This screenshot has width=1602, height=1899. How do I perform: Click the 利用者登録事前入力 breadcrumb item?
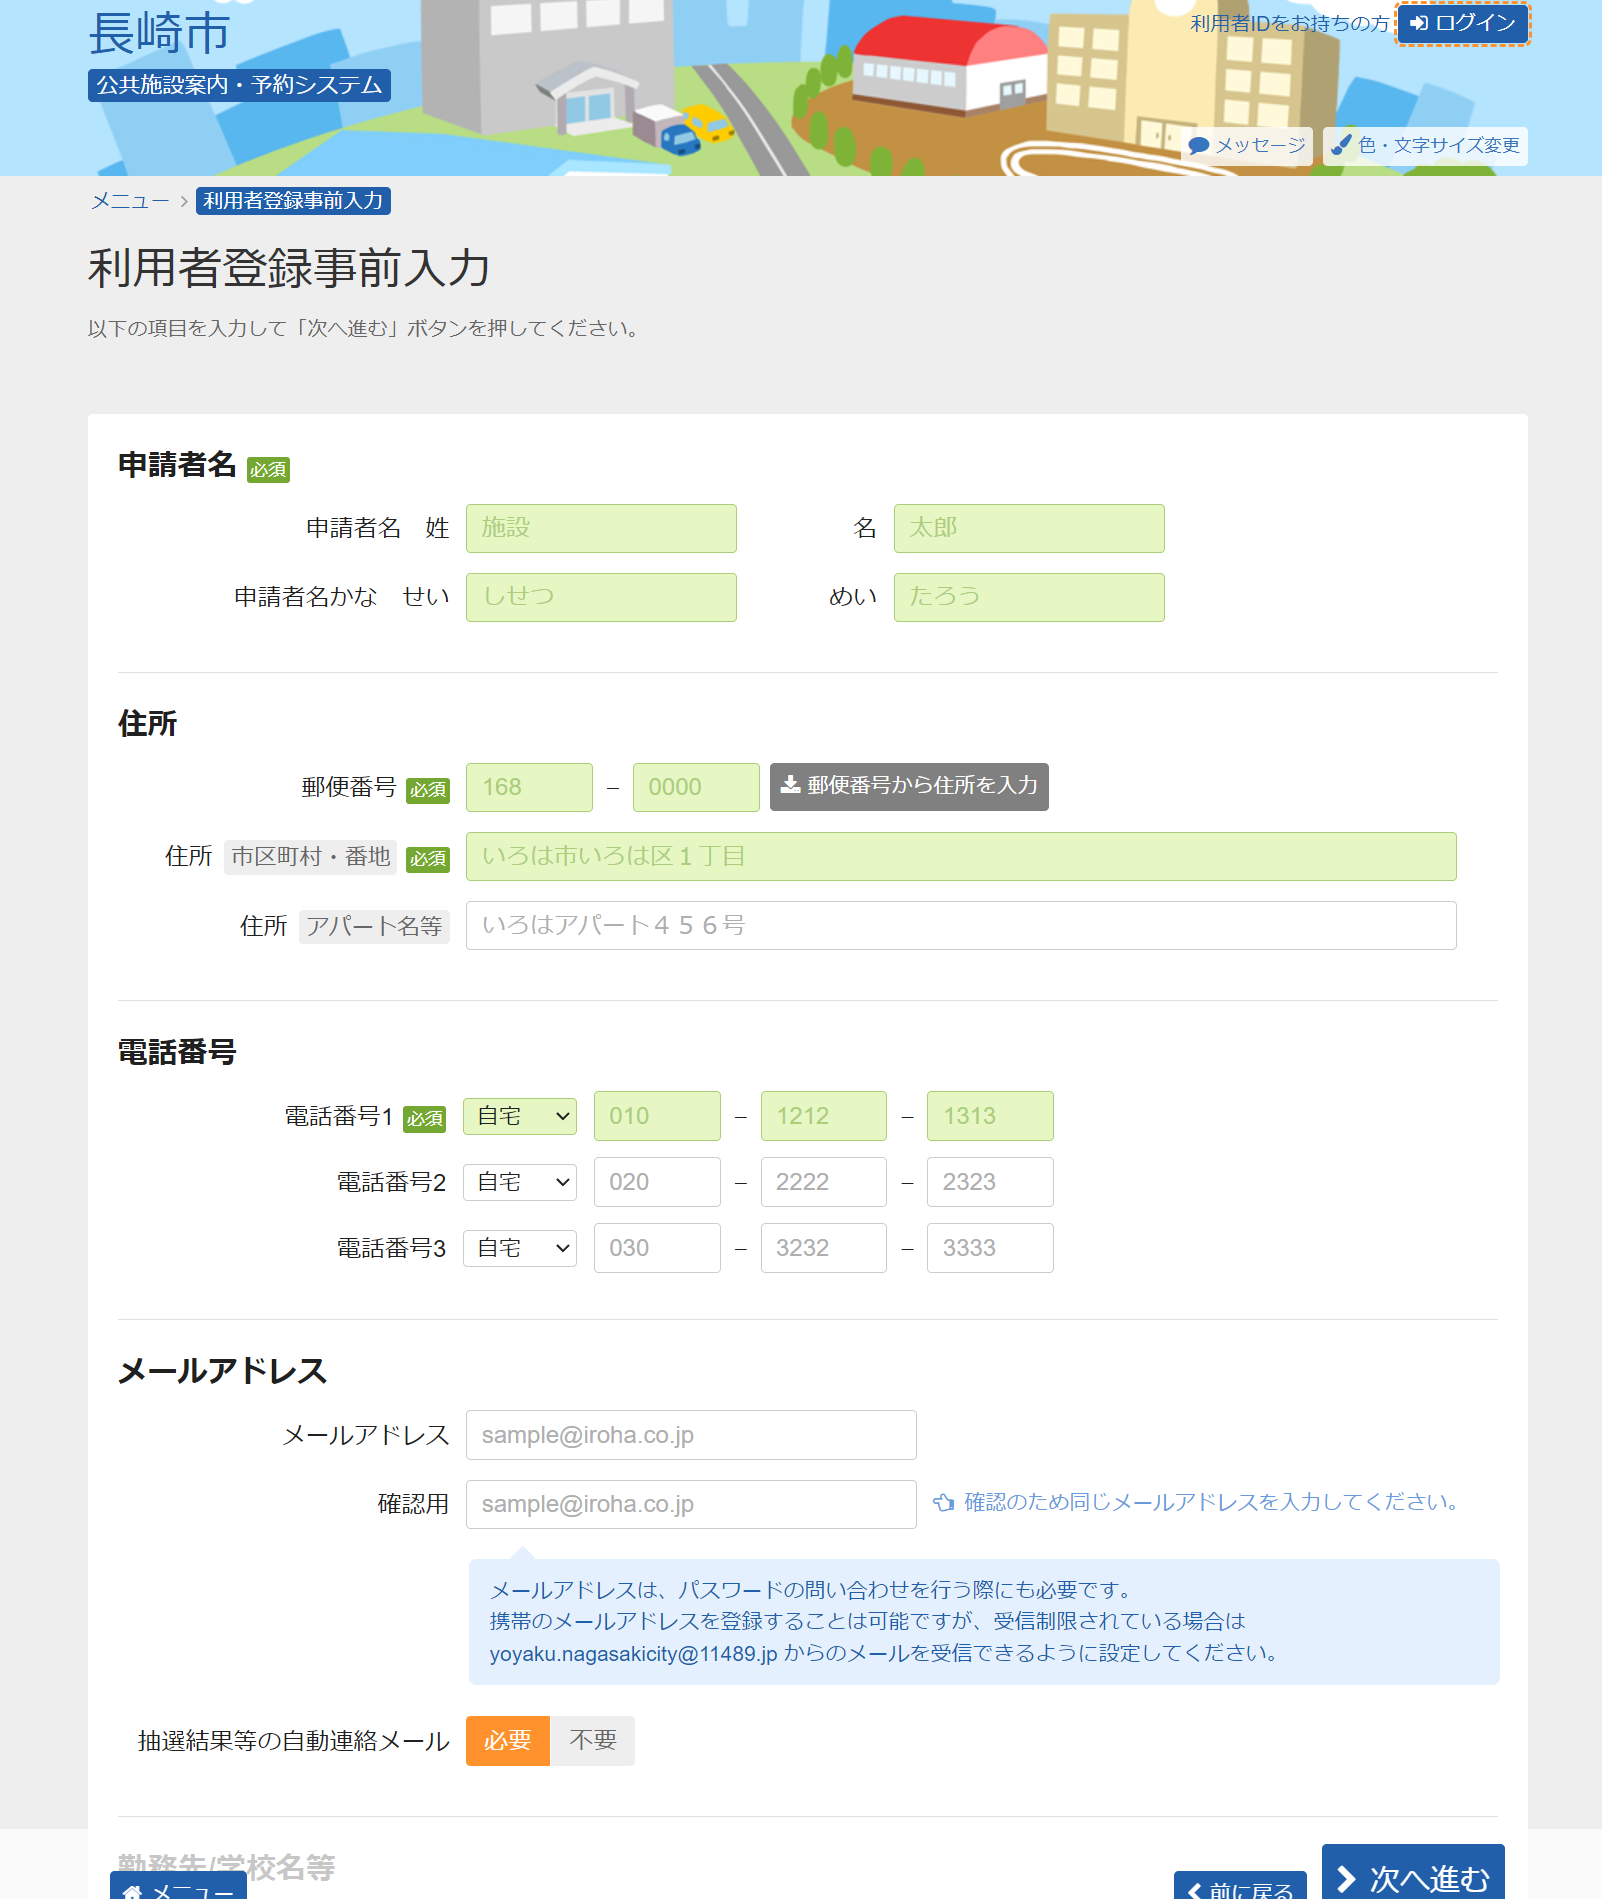[x=293, y=201]
